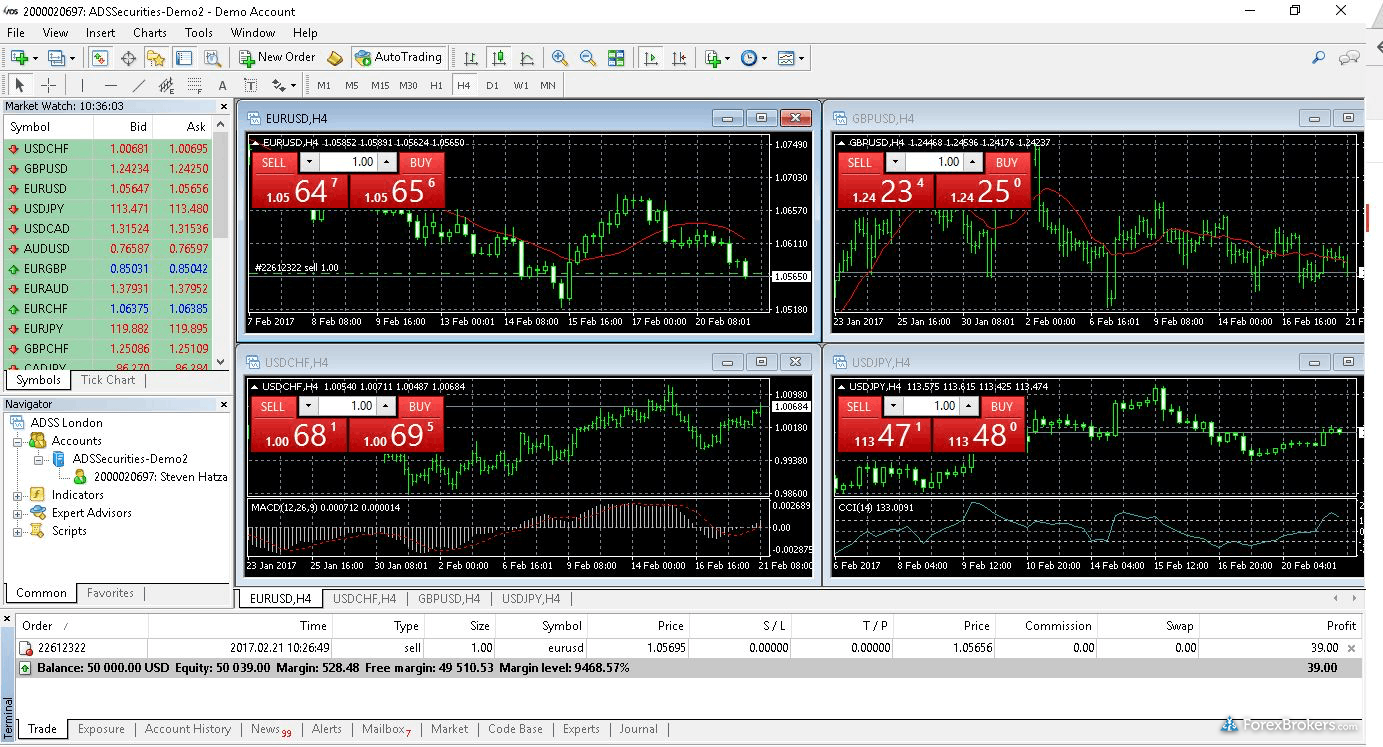Click BUY on the USDCHF chart
This screenshot has height=747, width=1383.
click(x=420, y=406)
